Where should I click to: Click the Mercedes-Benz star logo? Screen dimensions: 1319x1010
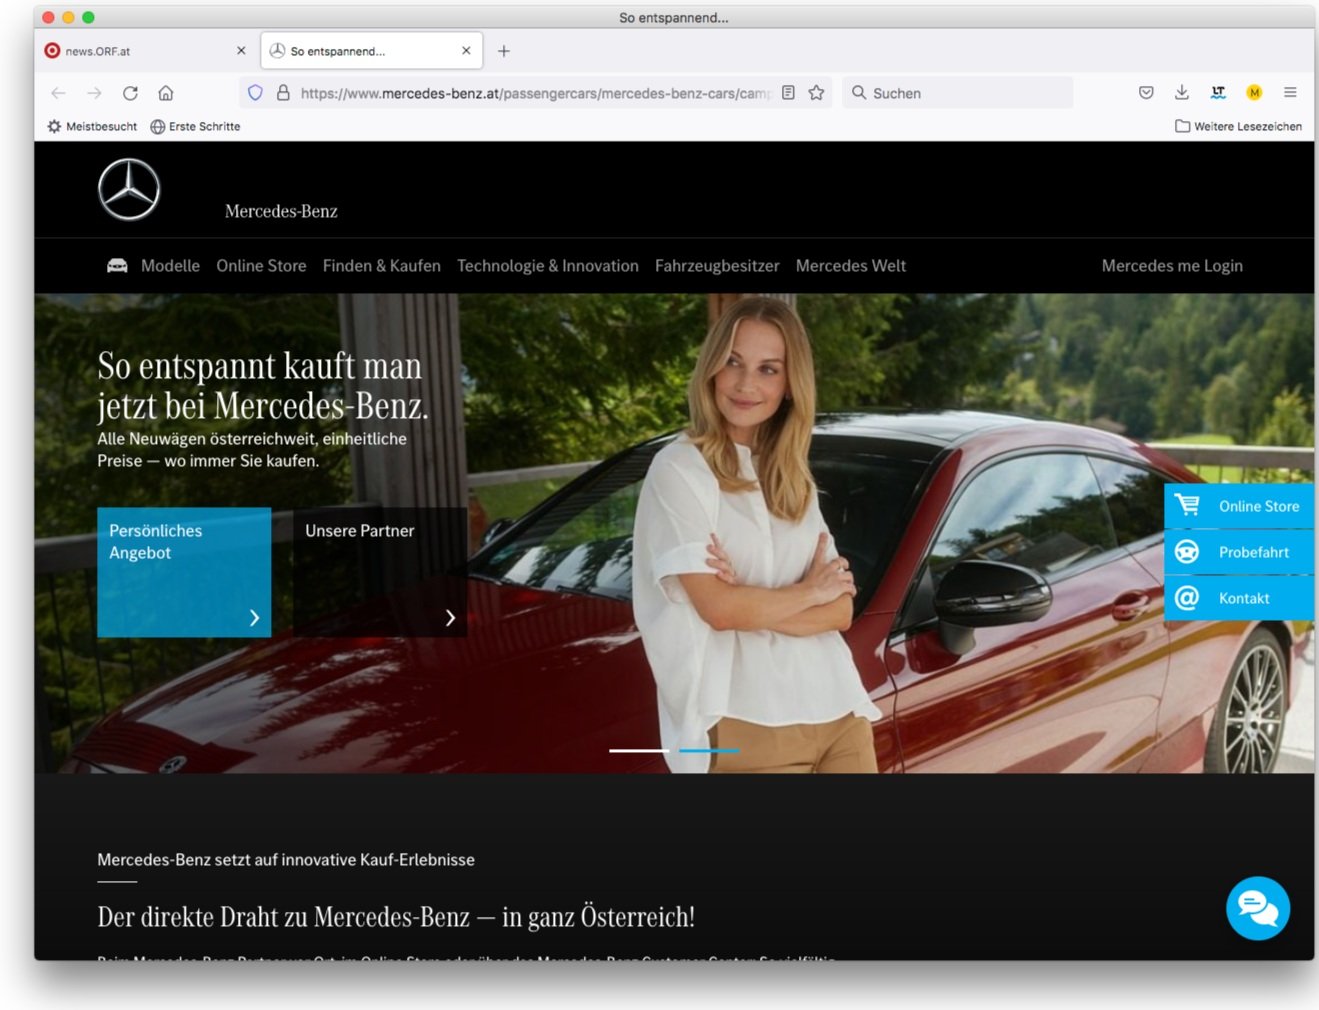tap(129, 189)
